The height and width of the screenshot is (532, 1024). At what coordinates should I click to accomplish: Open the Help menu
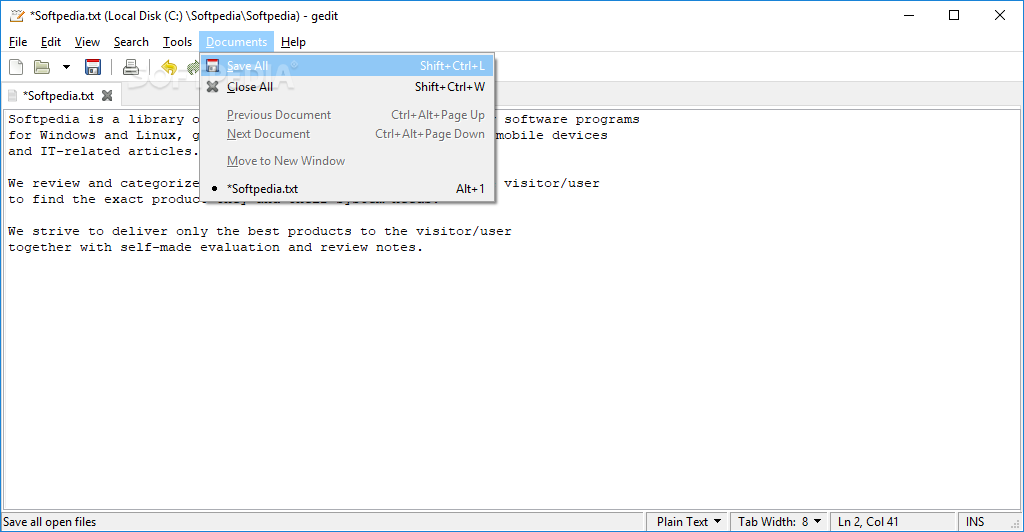293,42
